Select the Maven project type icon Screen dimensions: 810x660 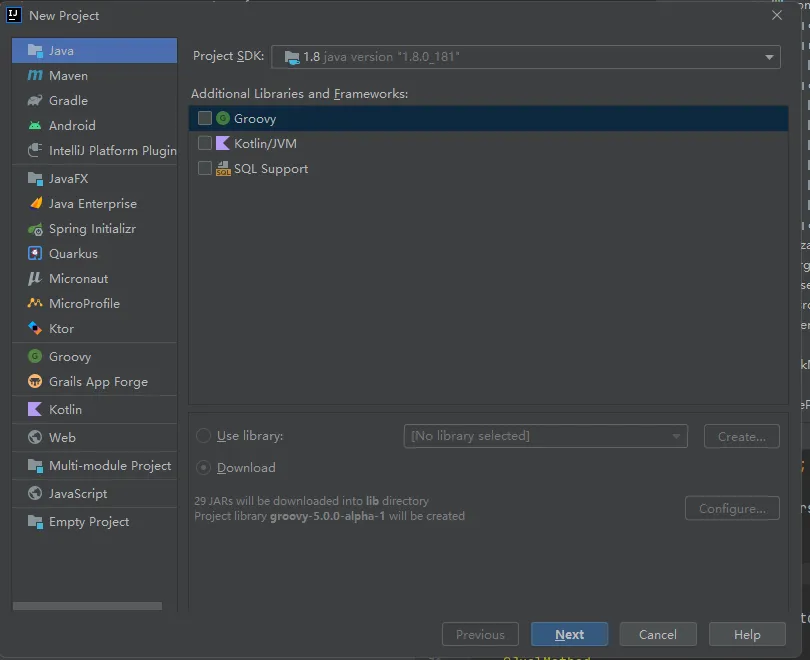point(35,76)
